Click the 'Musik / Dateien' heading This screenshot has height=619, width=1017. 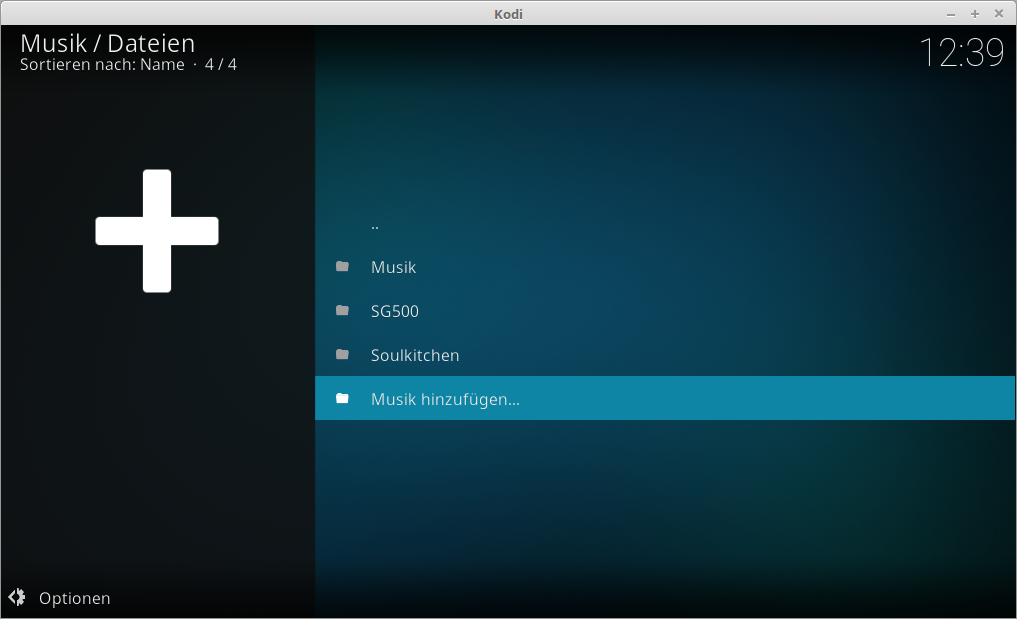click(x=107, y=43)
